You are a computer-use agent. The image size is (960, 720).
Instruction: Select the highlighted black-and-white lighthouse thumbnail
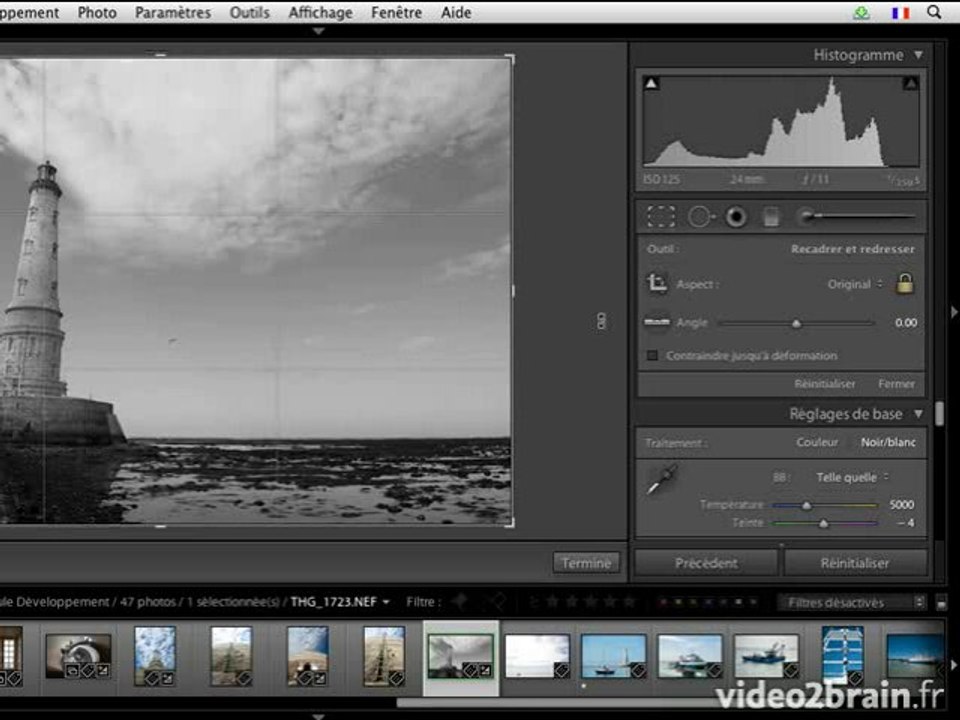pyautogui.click(x=460, y=656)
